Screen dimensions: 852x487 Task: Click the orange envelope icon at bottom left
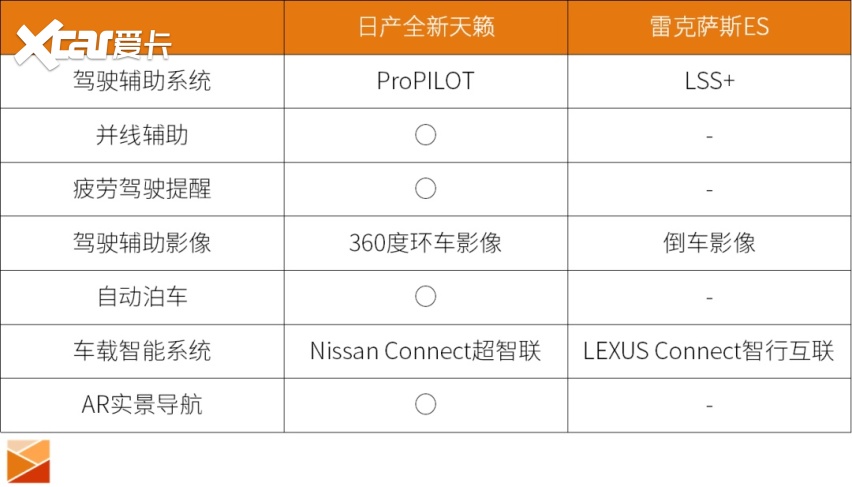[x=28, y=460]
